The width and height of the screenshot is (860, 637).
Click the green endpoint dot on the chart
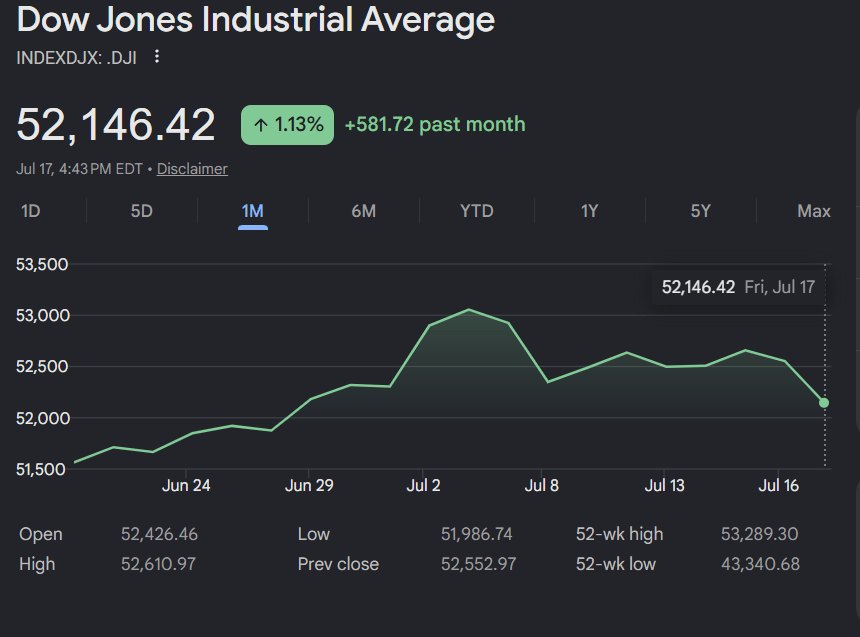coord(824,403)
